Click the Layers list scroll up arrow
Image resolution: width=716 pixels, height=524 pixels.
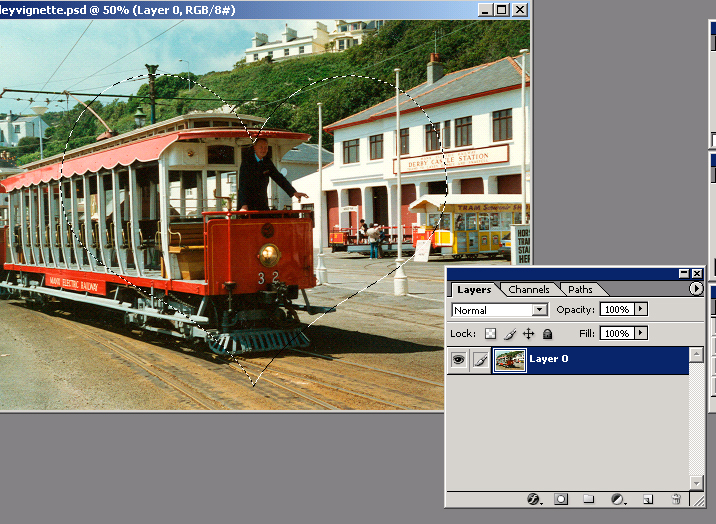tap(696, 355)
